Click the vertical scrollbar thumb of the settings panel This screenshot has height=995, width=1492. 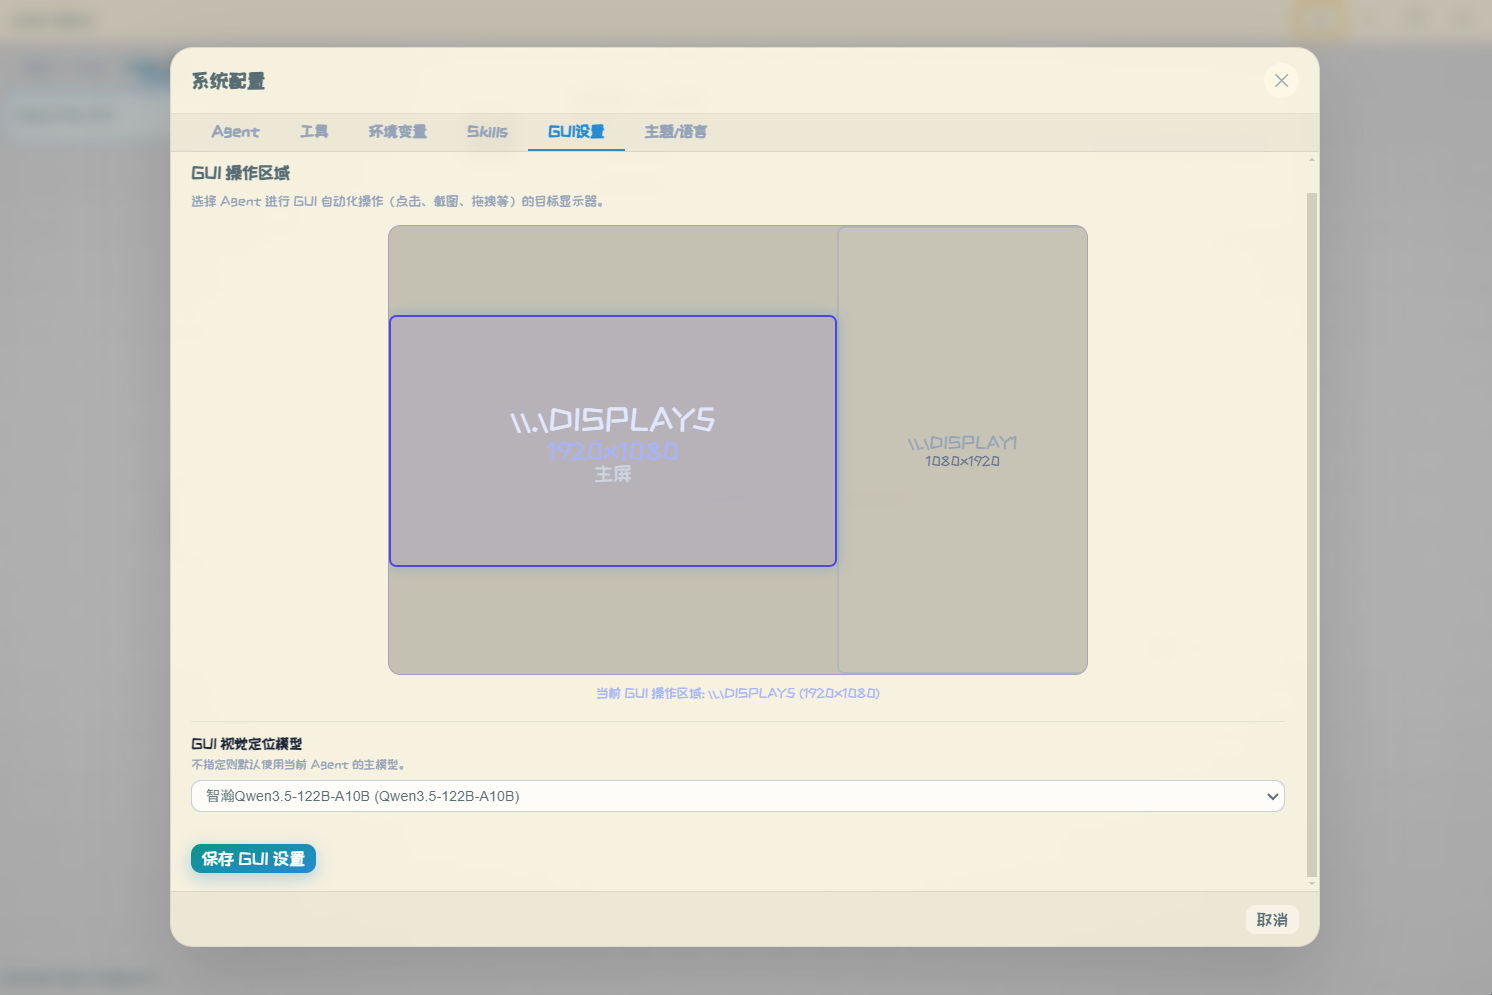coord(1312,535)
